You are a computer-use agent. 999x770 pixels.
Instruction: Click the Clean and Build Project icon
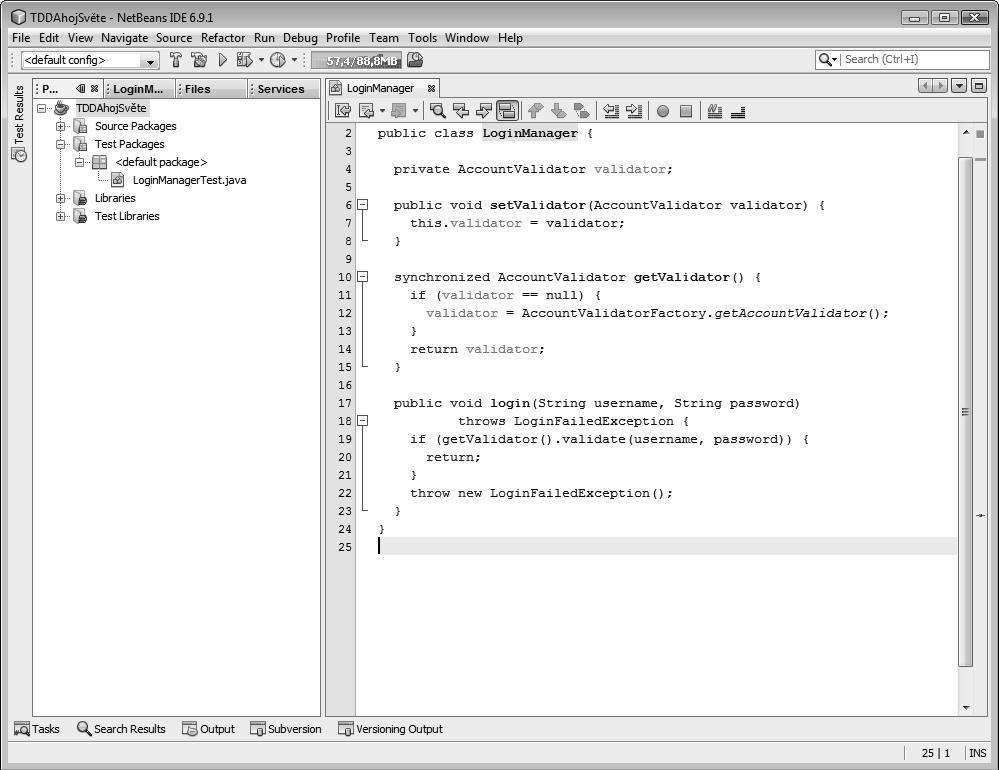tap(199, 61)
